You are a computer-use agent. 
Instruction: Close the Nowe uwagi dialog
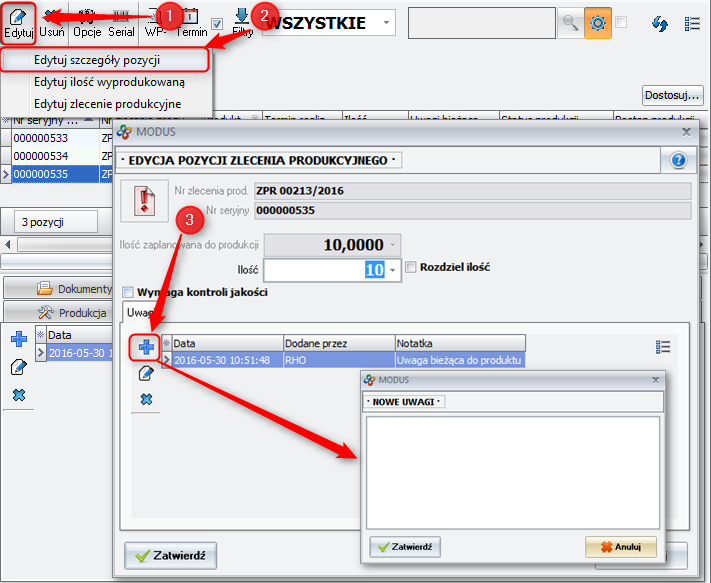(x=655, y=380)
